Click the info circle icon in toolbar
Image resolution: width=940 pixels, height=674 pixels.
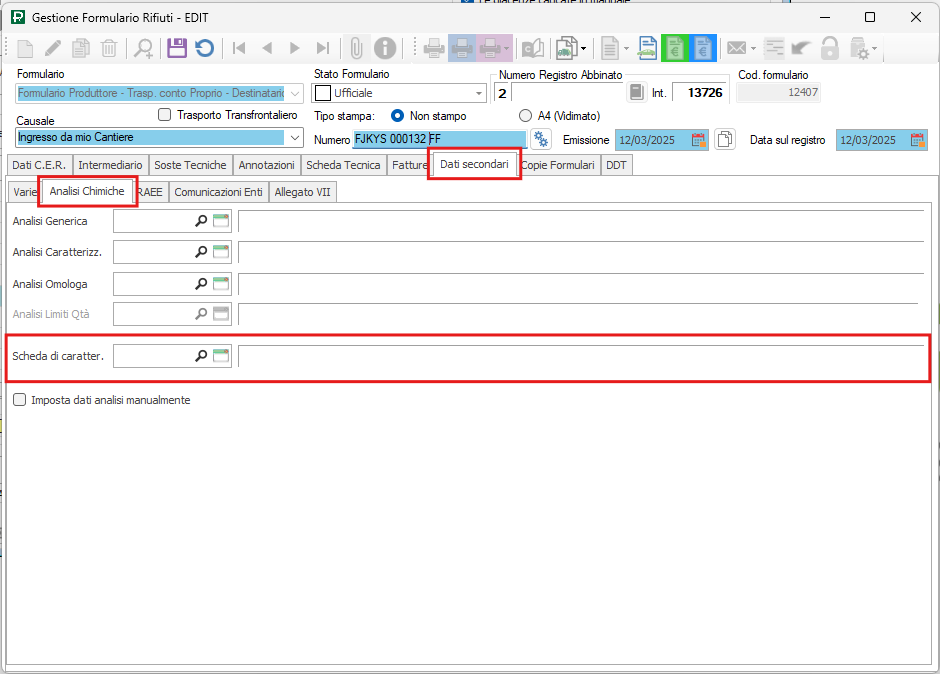pos(385,47)
